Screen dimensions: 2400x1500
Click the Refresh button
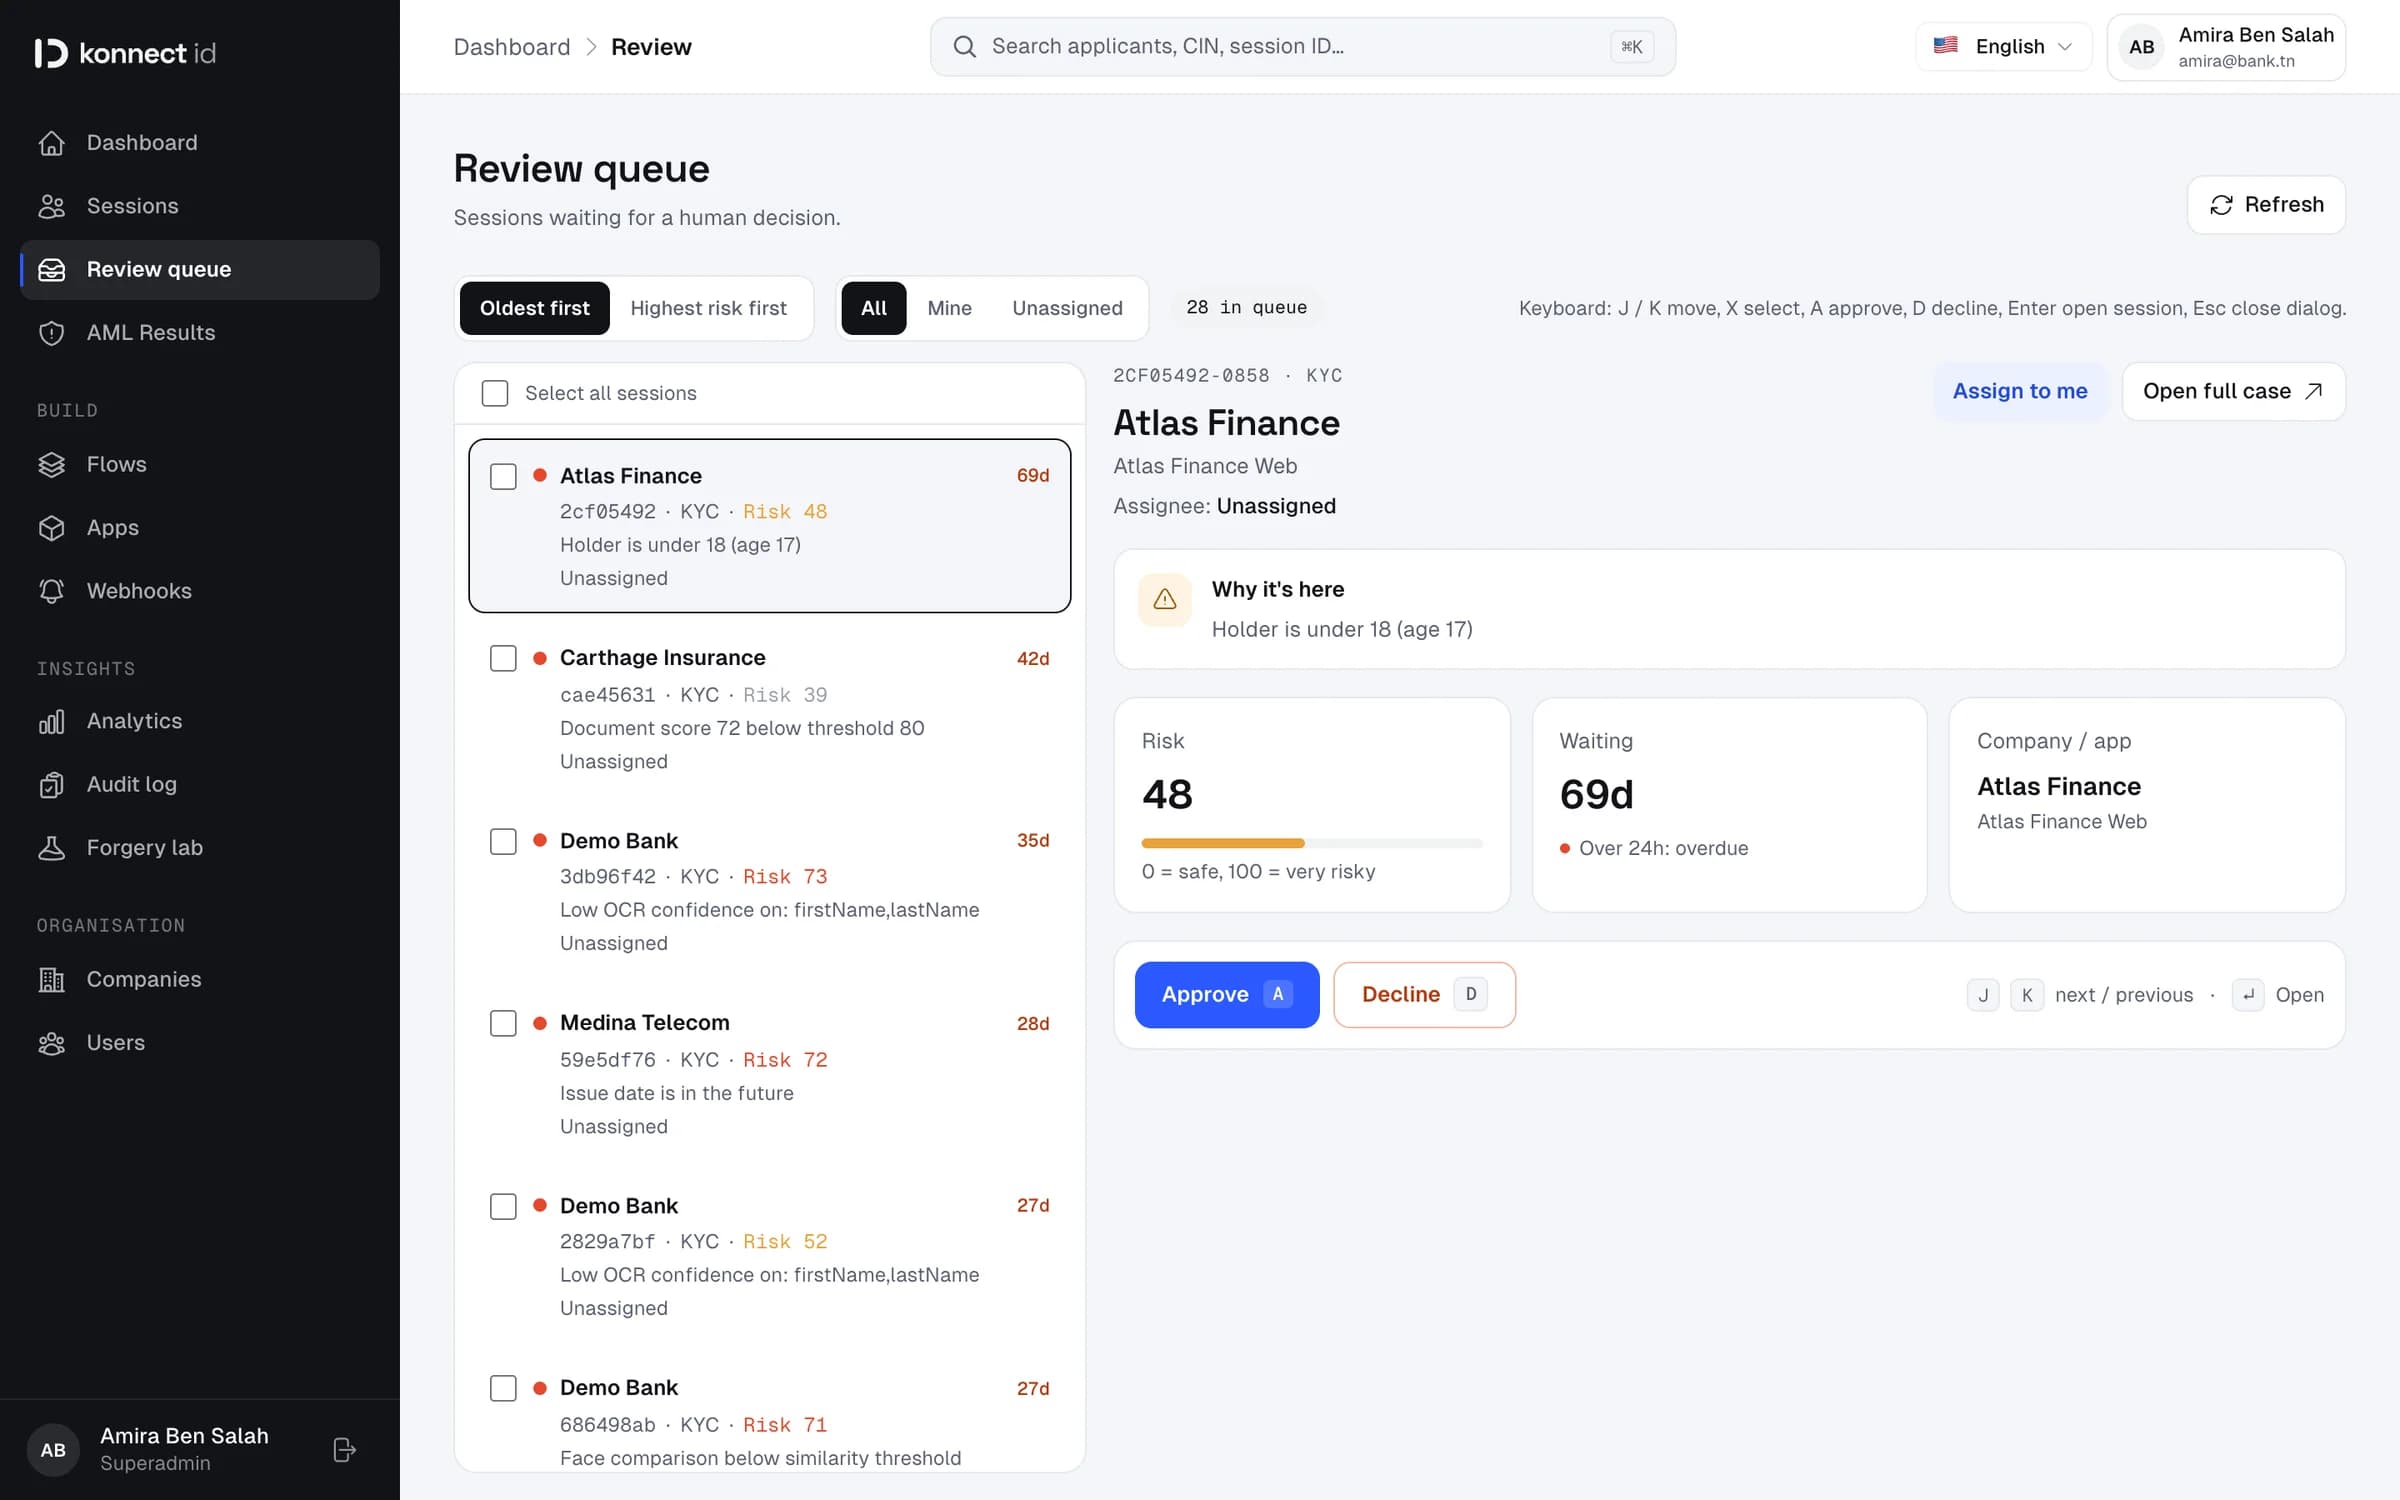click(x=2266, y=205)
